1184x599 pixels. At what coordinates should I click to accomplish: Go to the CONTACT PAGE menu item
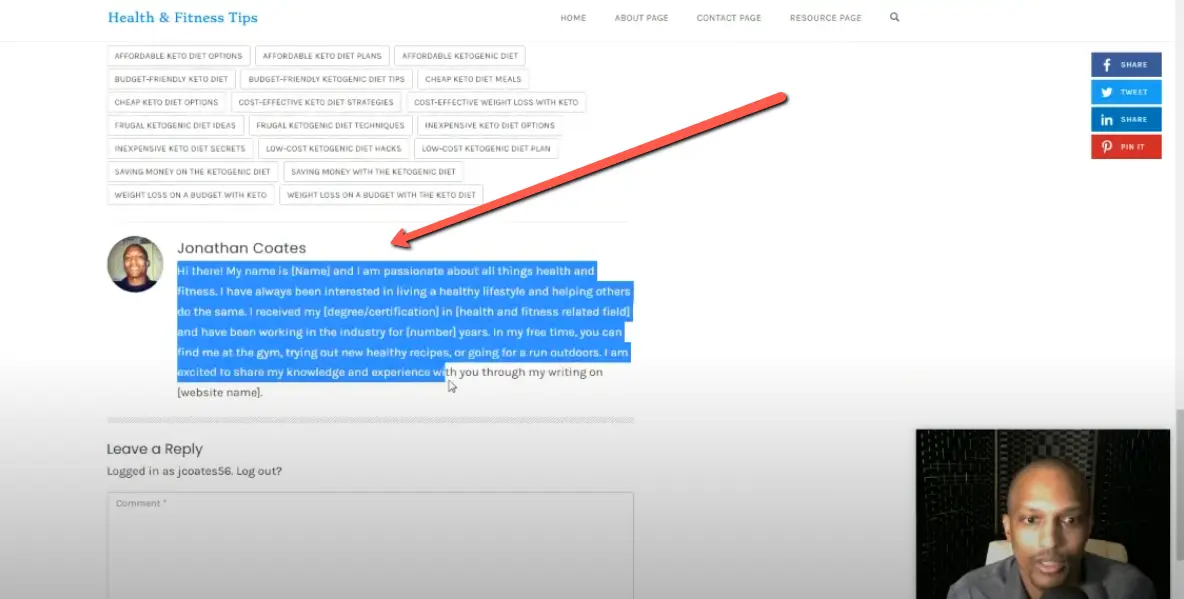tap(729, 17)
